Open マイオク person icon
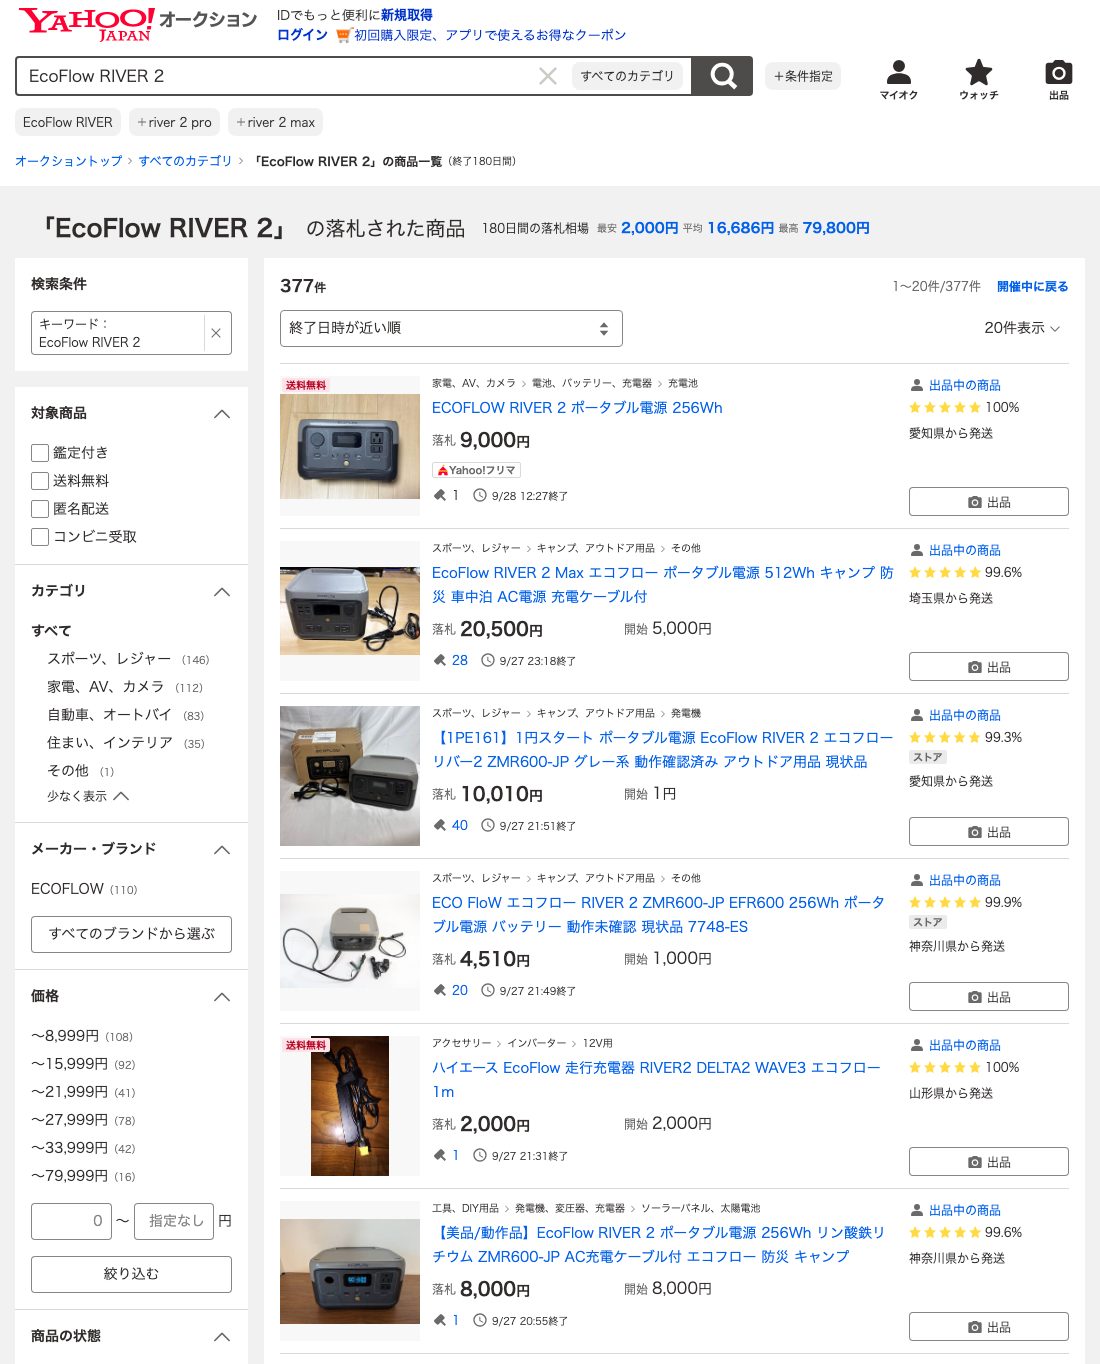This screenshot has width=1100, height=1364. point(898,79)
